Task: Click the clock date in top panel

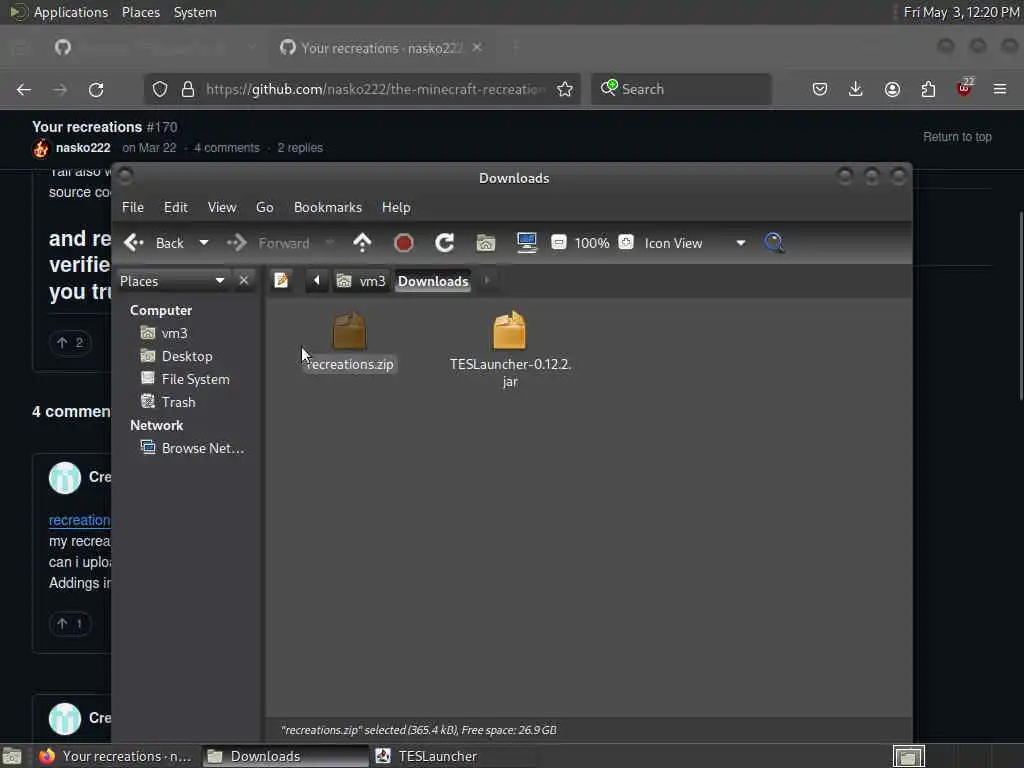Action: (961, 12)
